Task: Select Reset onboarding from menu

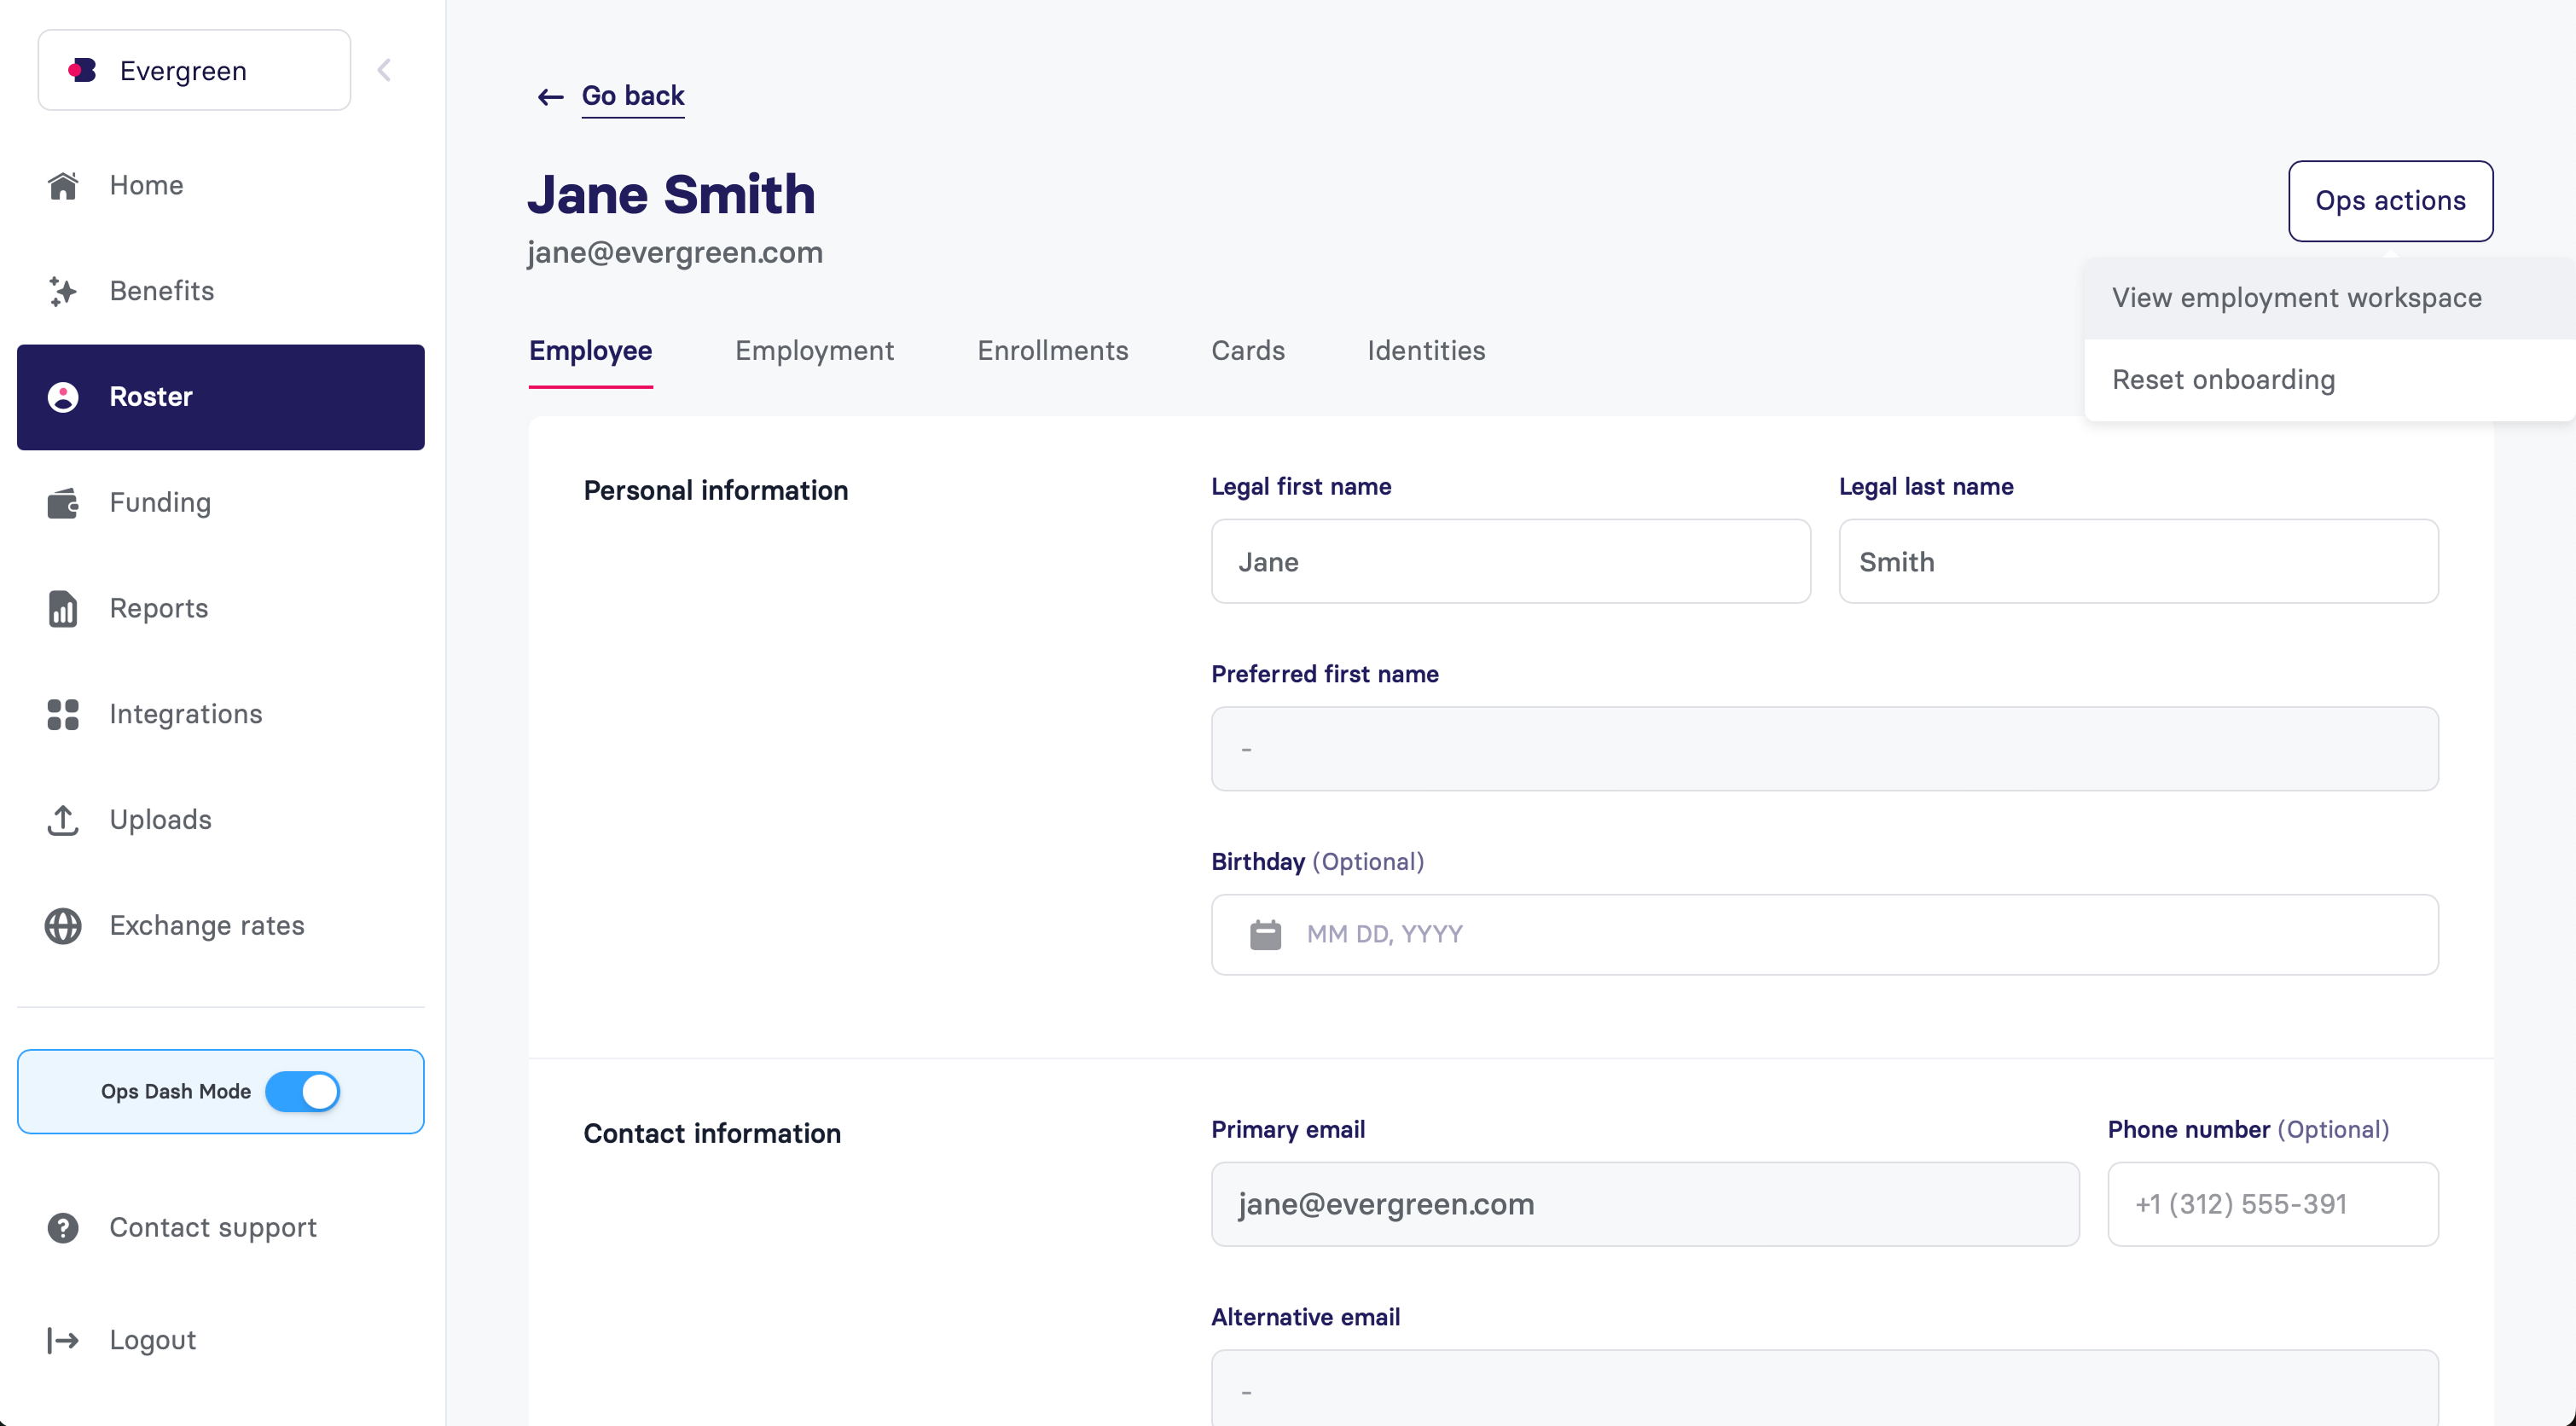Action: tap(2223, 380)
